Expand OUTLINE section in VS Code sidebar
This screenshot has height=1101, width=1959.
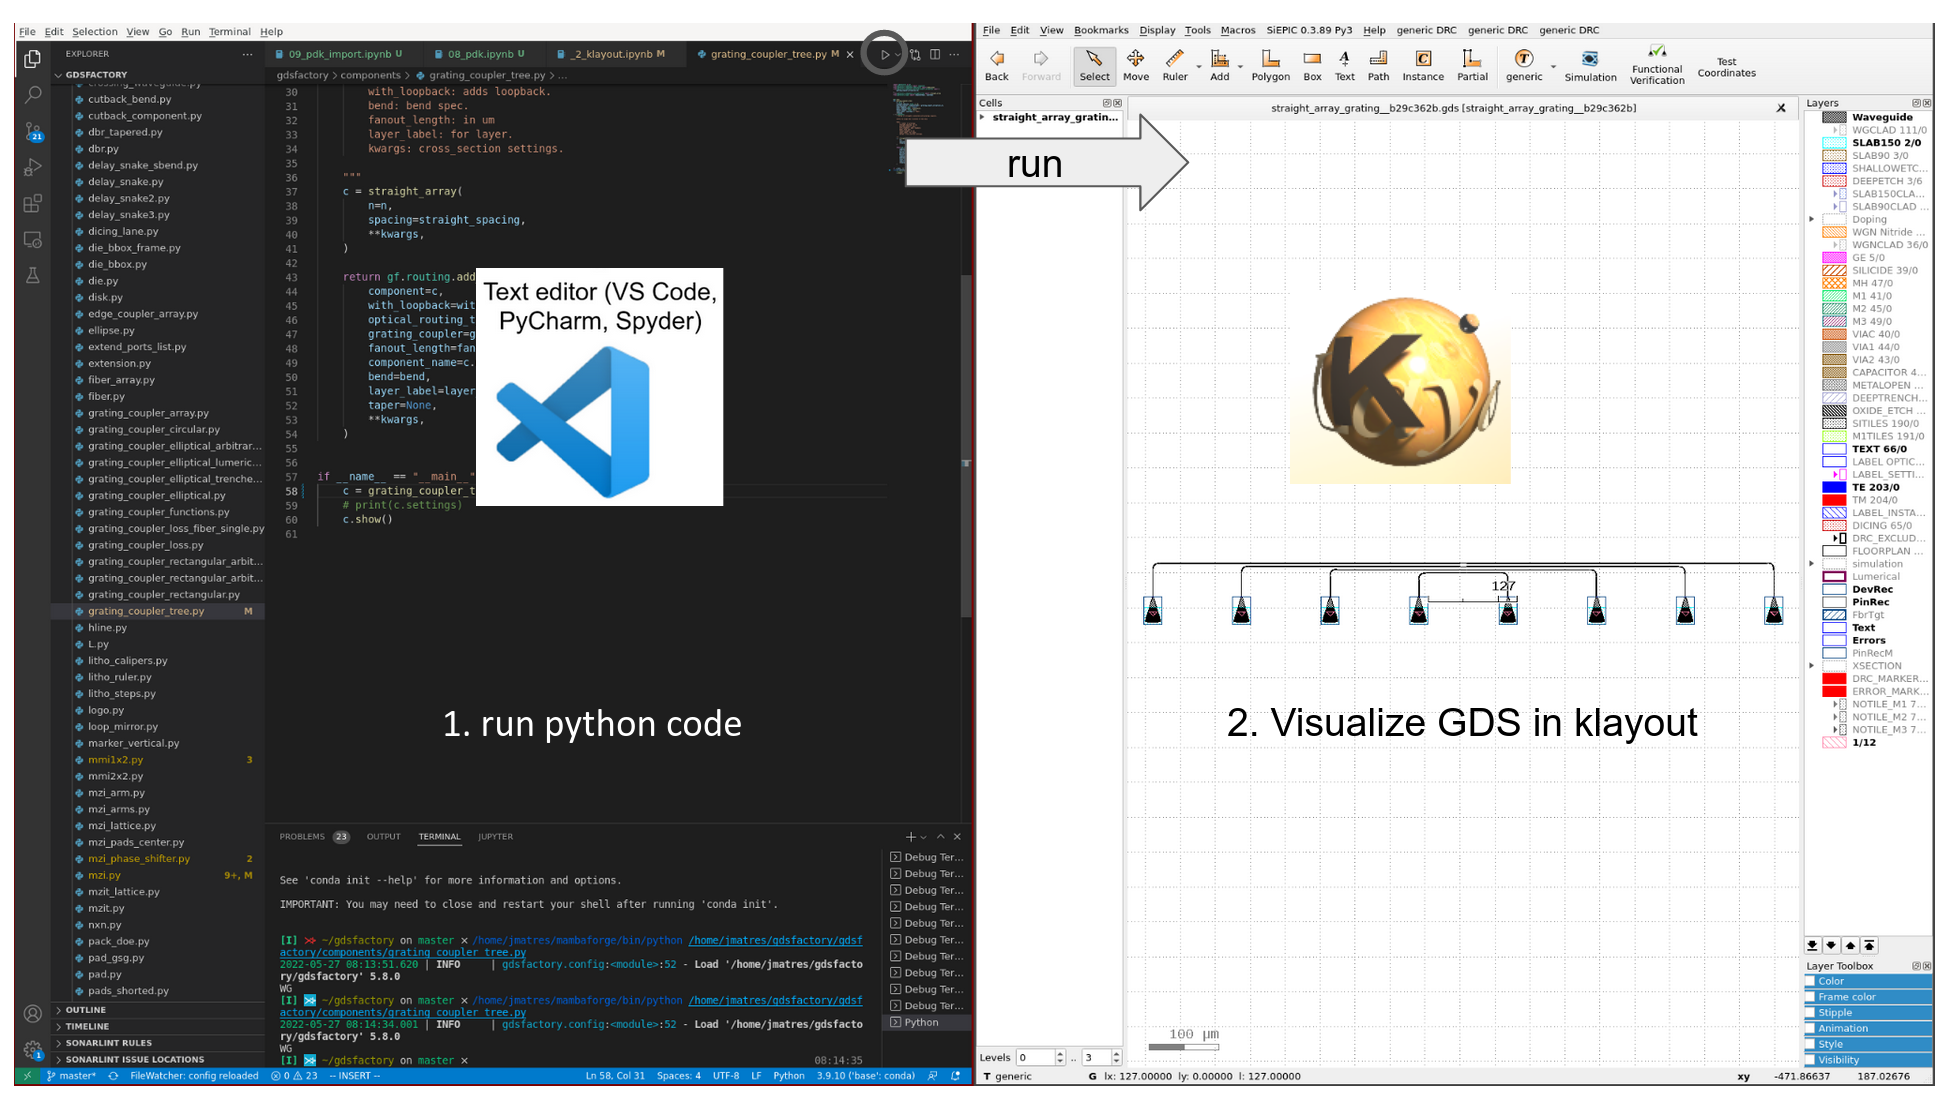[61, 1009]
